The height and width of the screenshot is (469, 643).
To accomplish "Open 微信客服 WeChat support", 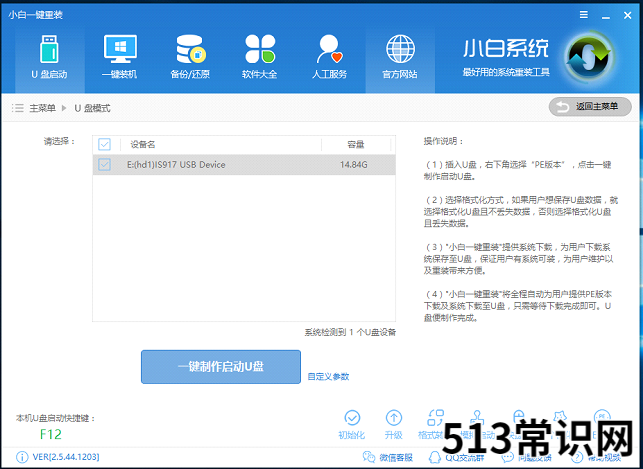I will tap(388, 457).
